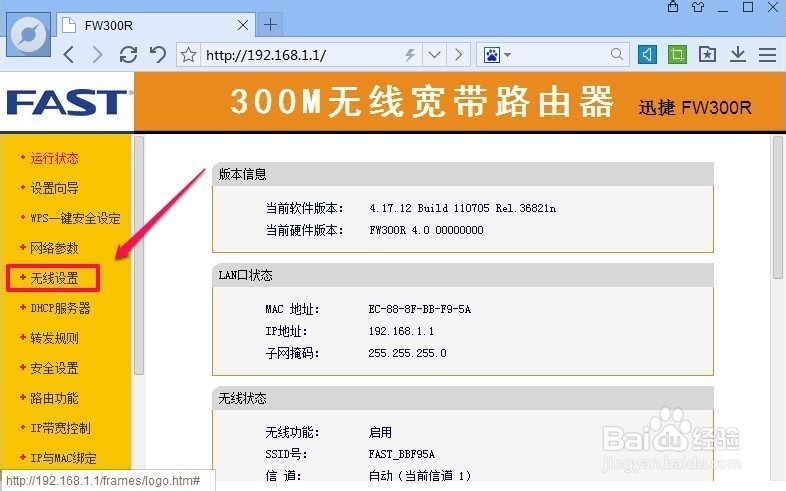Click the FAST brand logo
Screen dimensions: 786x491
click(69, 102)
